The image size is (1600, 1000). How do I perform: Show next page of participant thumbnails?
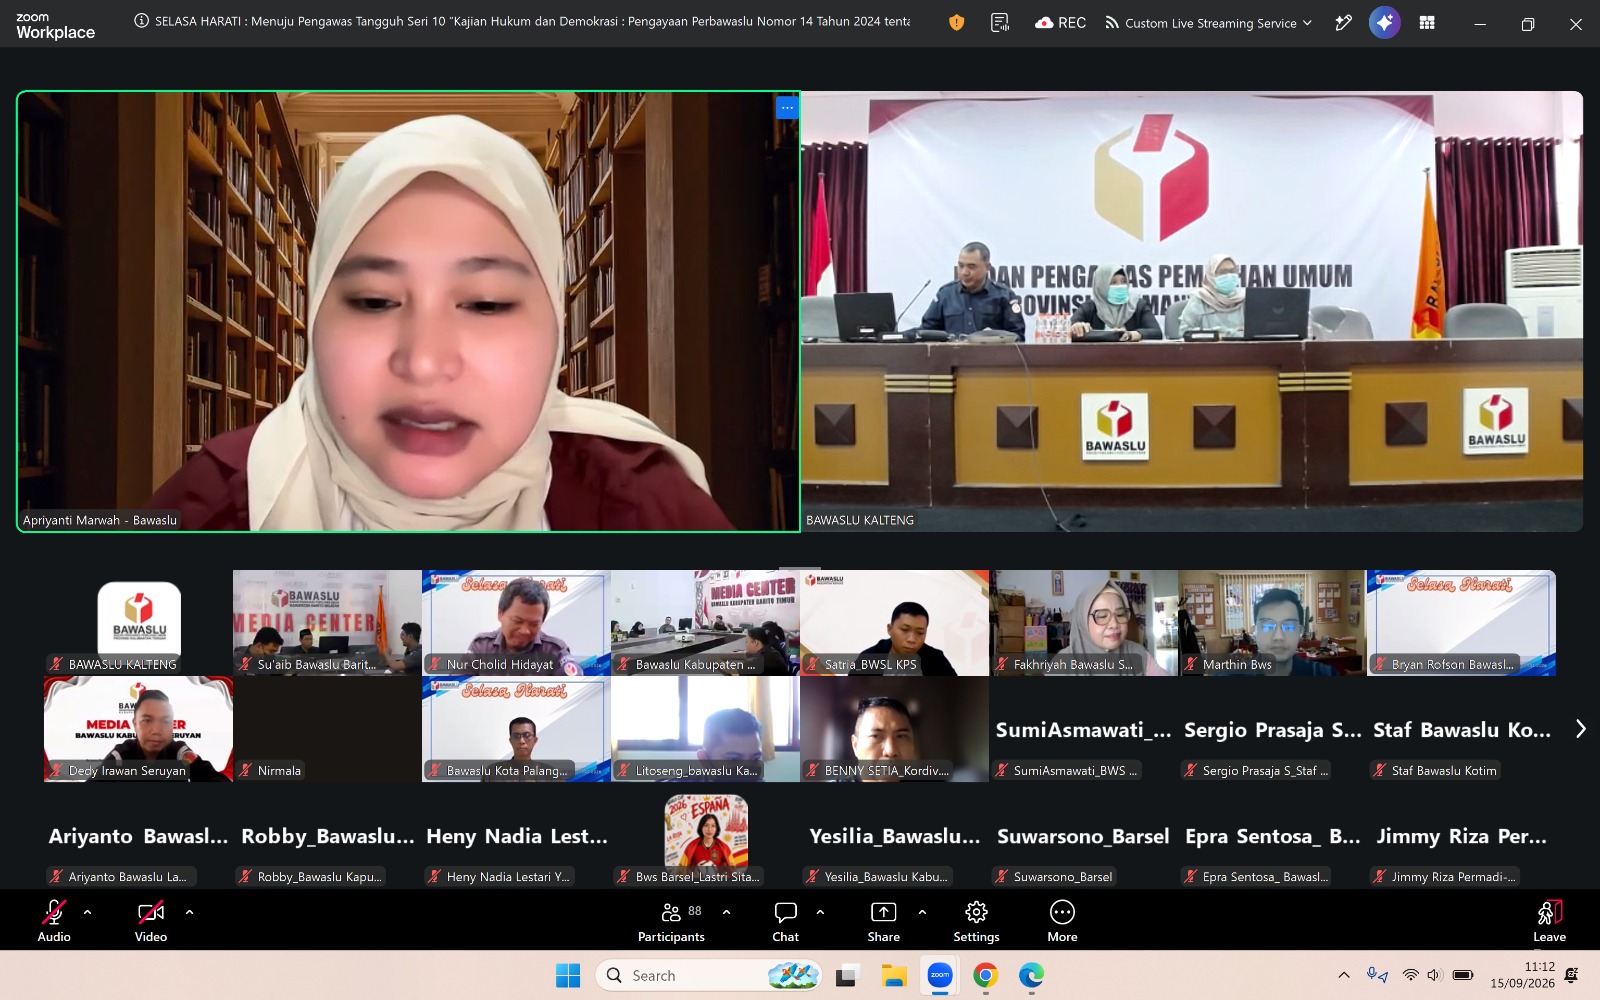pyautogui.click(x=1580, y=729)
